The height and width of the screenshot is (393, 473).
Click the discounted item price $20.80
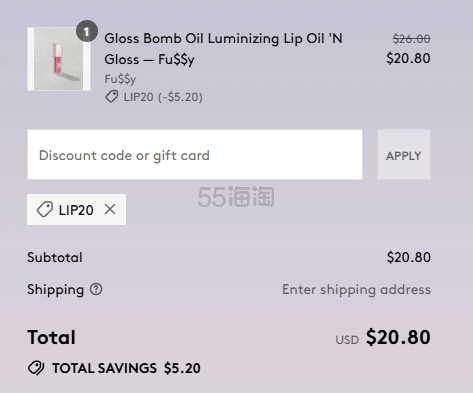point(408,58)
